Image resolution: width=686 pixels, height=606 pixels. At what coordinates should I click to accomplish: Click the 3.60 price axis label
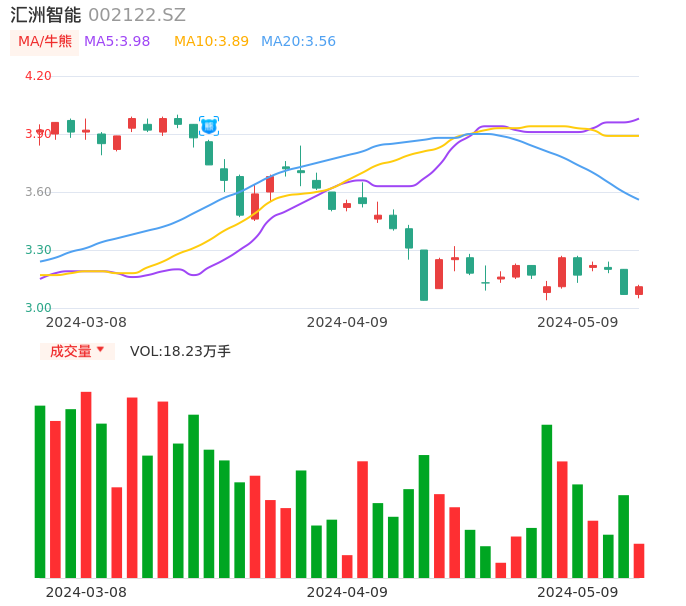(37, 192)
